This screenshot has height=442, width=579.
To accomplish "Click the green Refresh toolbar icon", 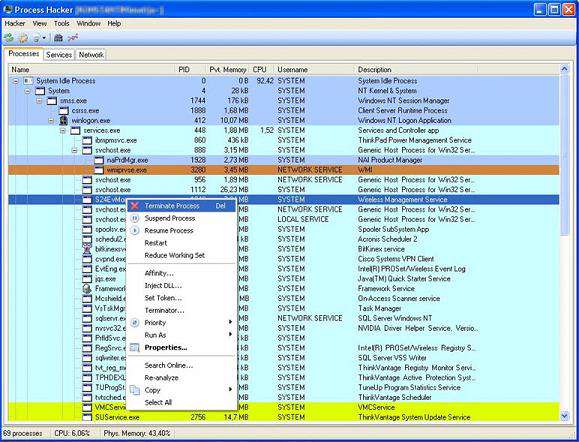I will tap(9, 37).
